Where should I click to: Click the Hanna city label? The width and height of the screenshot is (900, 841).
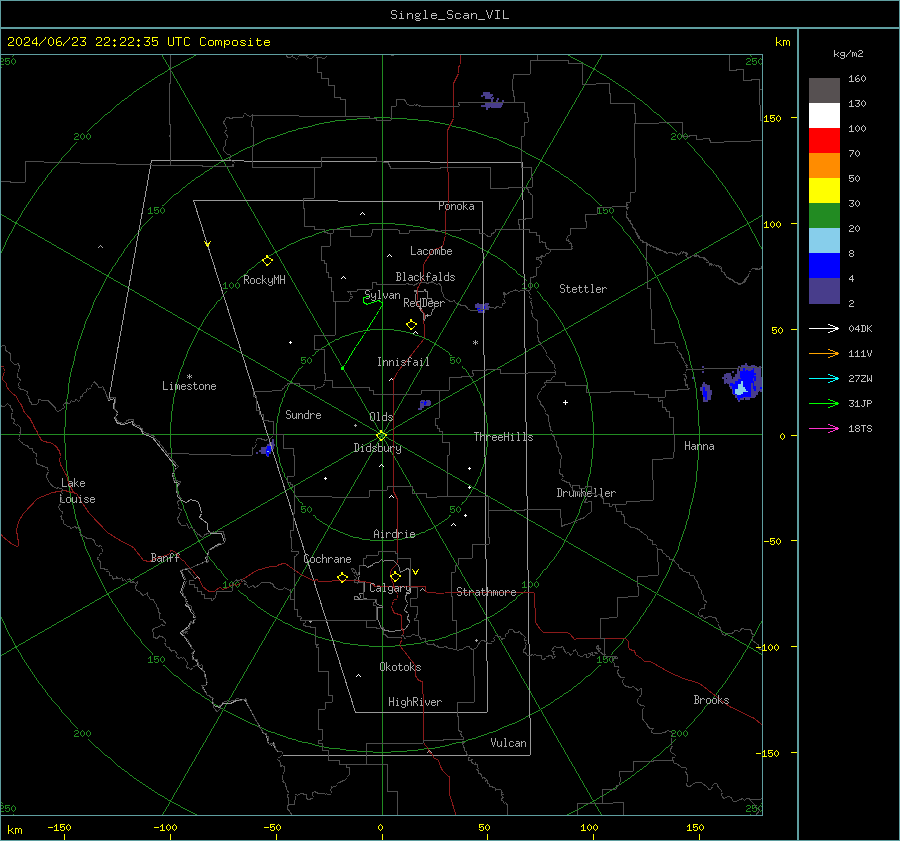tap(699, 446)
